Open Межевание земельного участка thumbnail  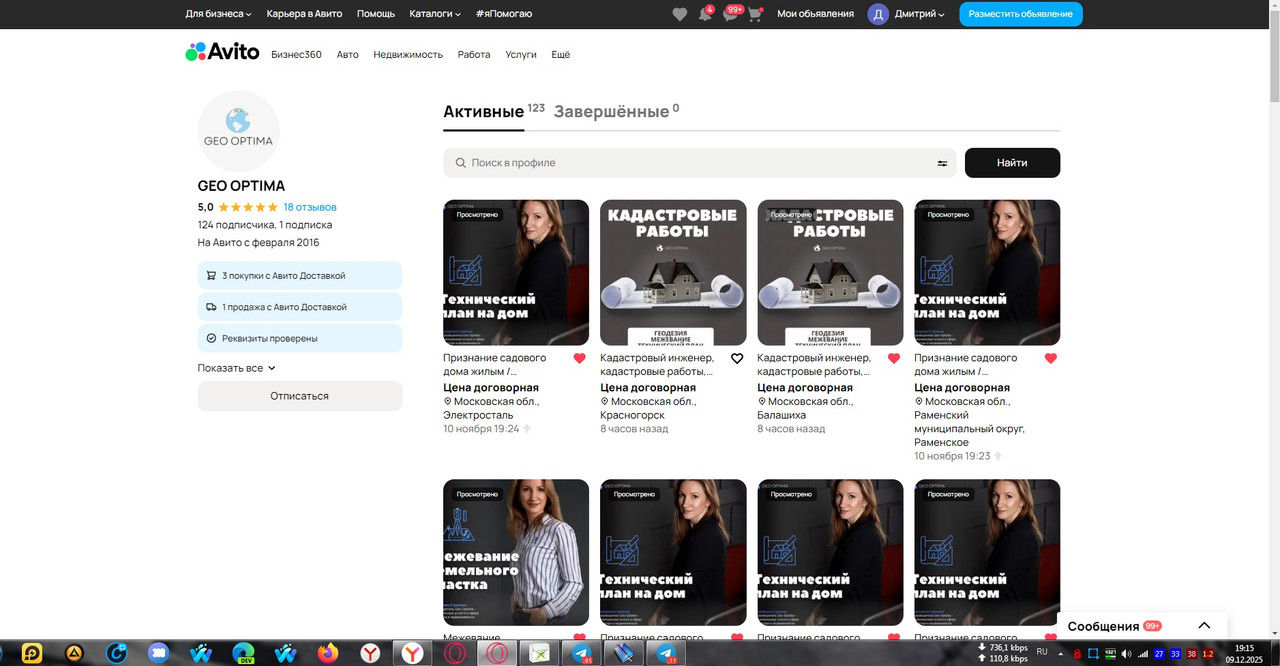click(x=516, y=552)
